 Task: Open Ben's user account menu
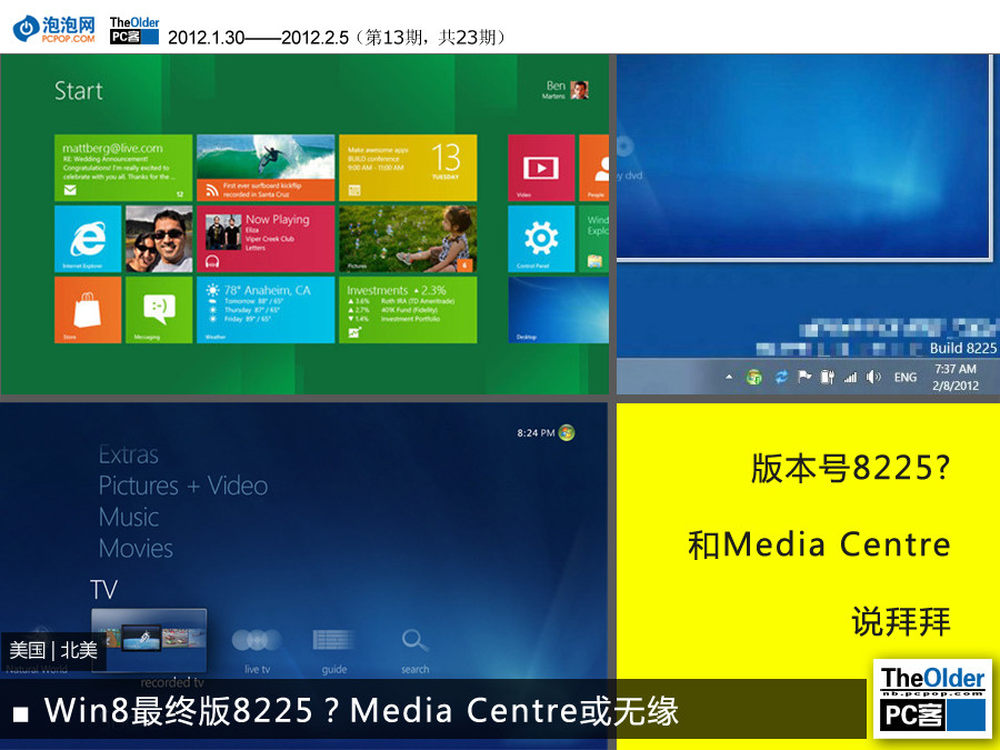tap(566, 90)
